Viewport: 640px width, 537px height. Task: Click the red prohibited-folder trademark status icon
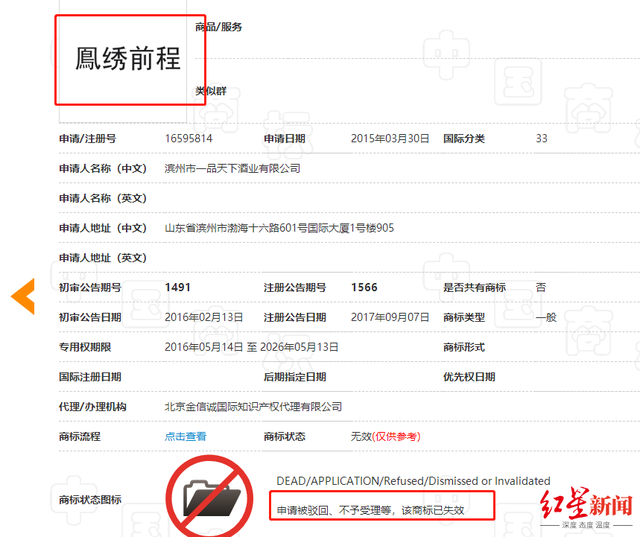[209, 497]
